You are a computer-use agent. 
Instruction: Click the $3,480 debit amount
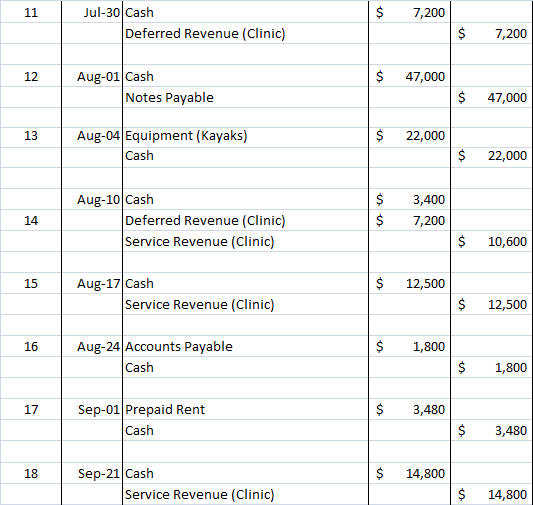click(x=410, y=410)
